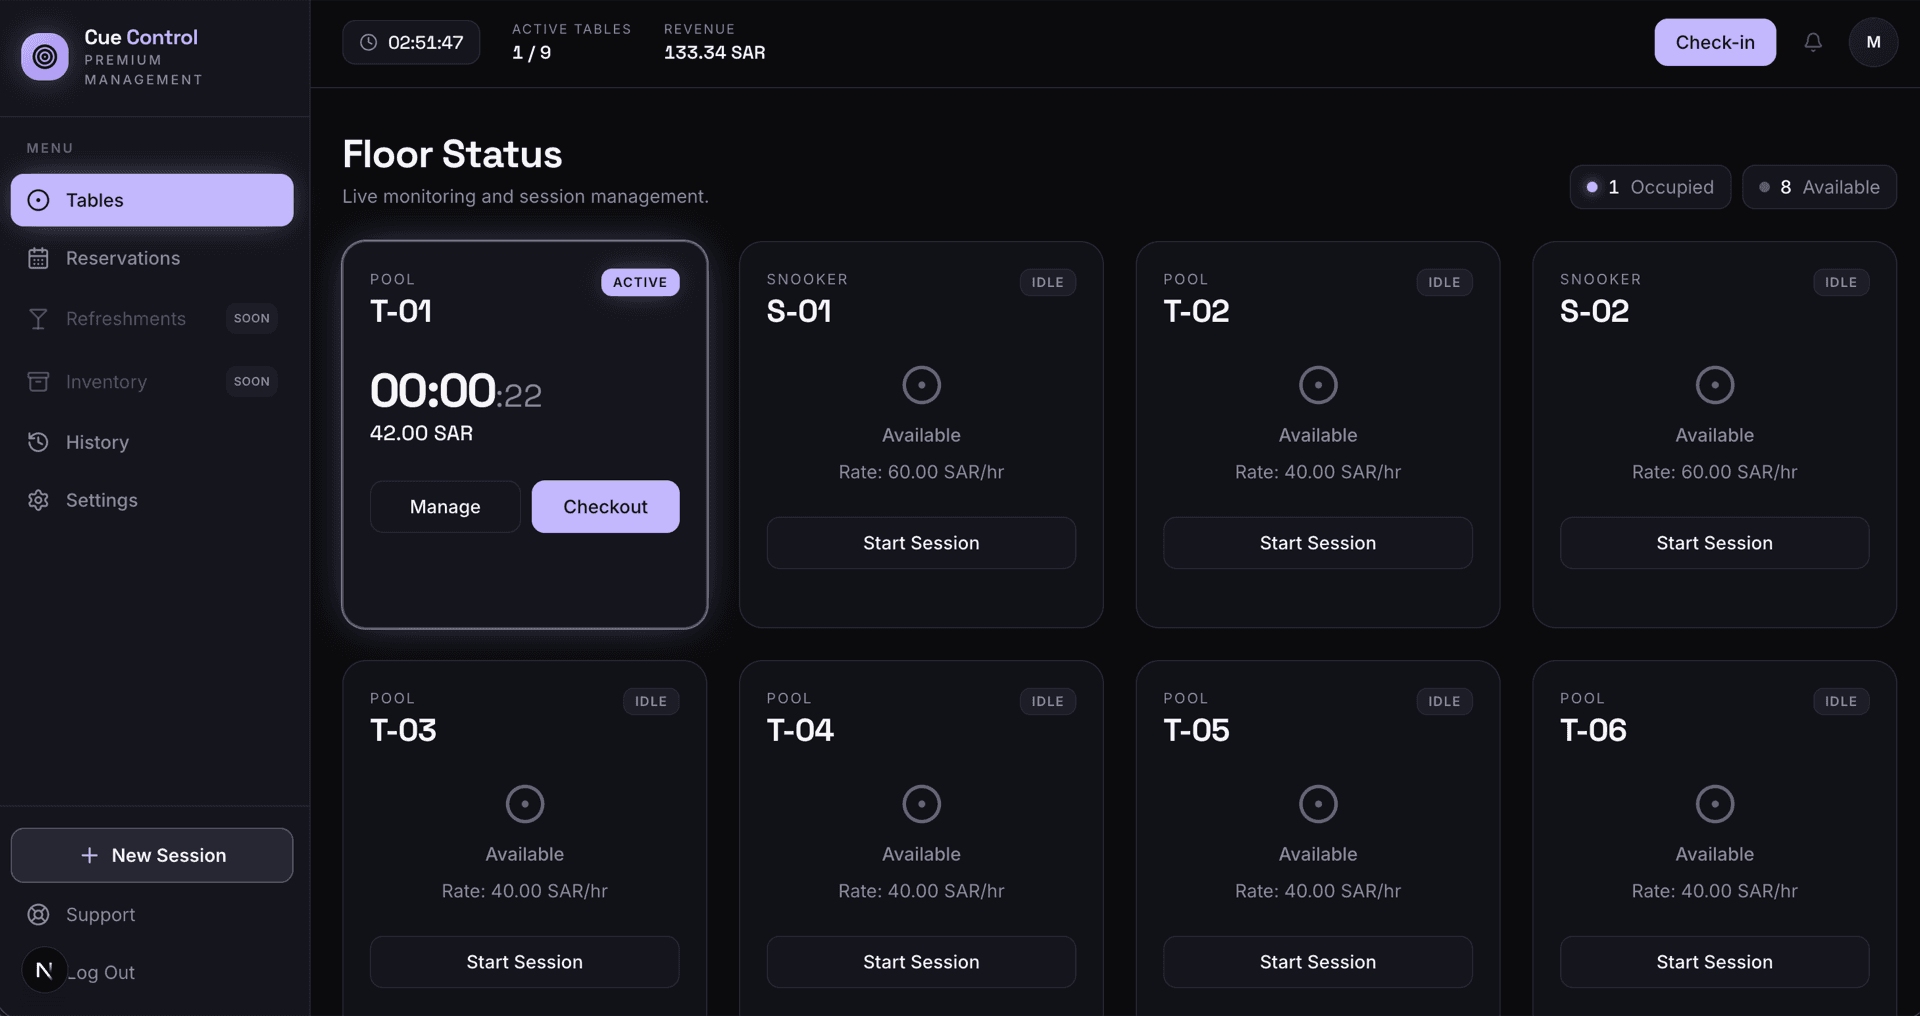Click the 42.00 SAR amount on T-01

pyautogui.click(x=421, y=433)
